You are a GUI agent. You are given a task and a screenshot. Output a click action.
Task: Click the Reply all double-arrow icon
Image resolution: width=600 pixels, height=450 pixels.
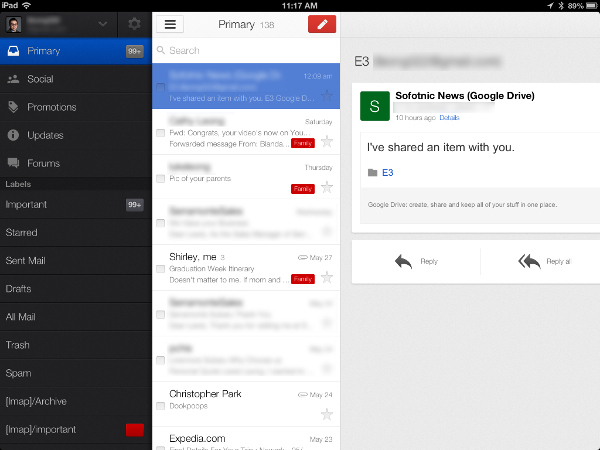coord(529,261)
